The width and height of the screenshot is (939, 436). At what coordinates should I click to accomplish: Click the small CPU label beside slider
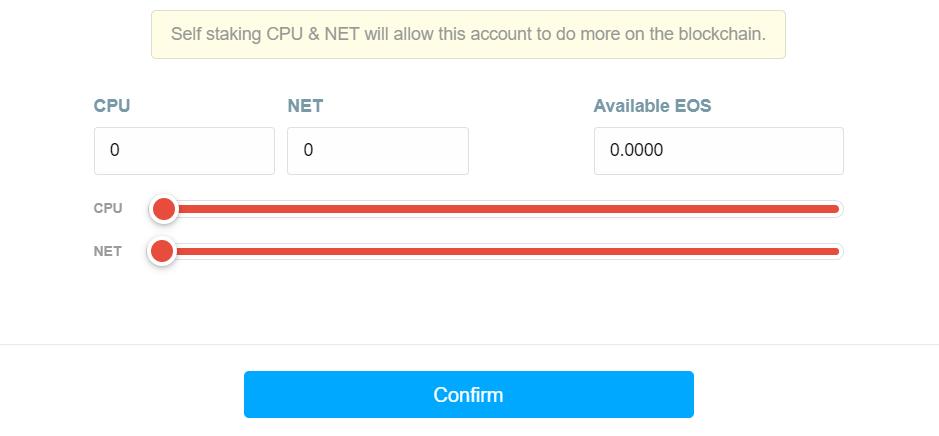point(108,209)
